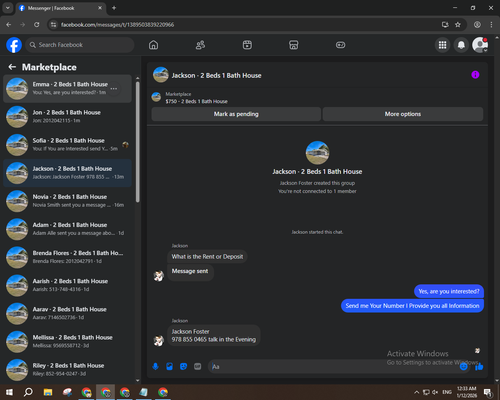
Task: Open the Aarish 2 Beds 1 Bath House chat
Action: point(67,285)
